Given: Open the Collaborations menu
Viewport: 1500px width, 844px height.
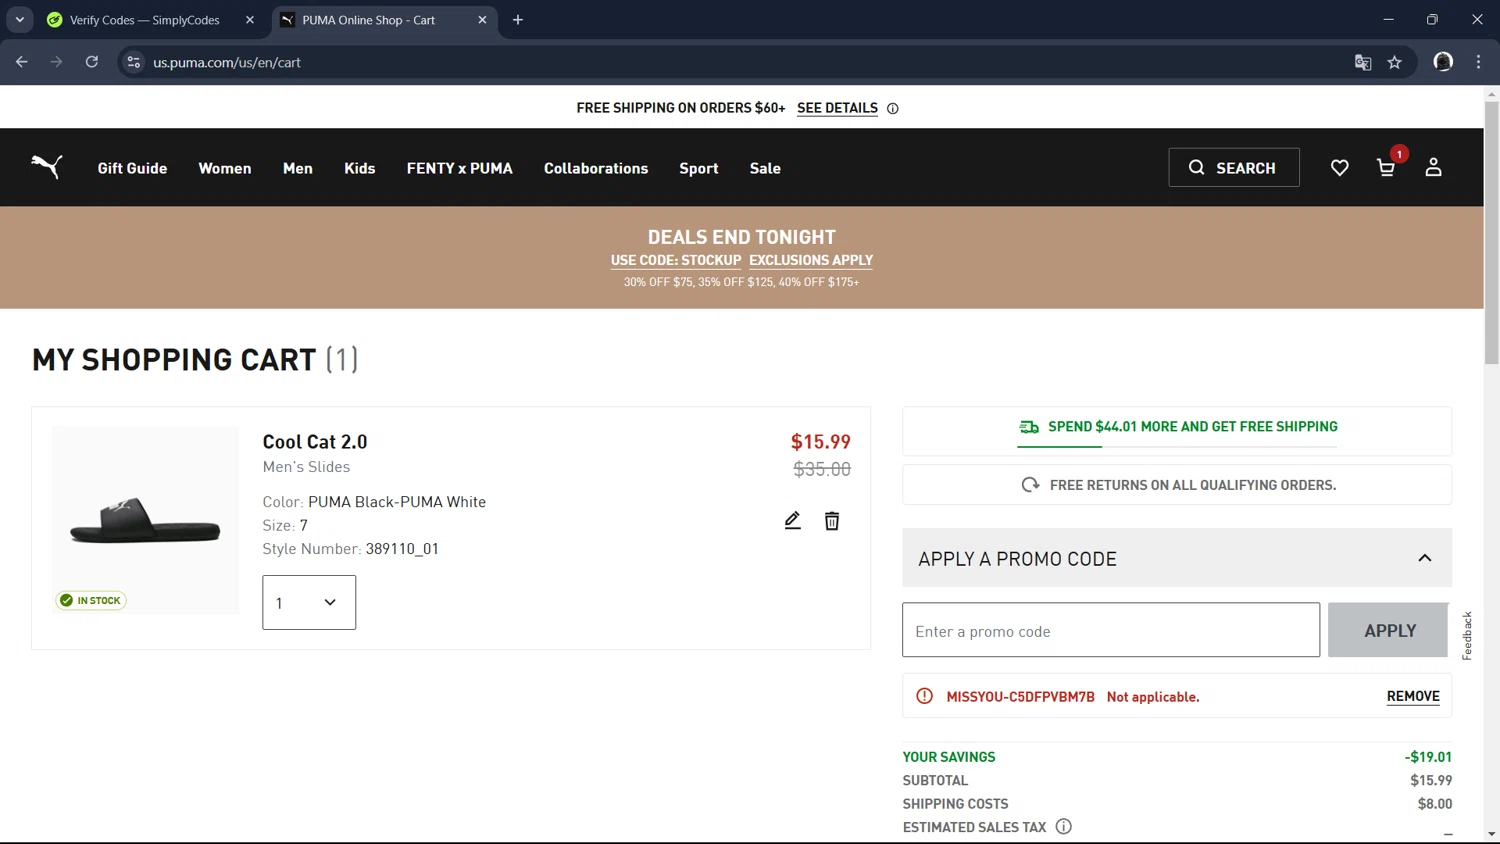Looking at the screenshot, I should click(596, 168).
